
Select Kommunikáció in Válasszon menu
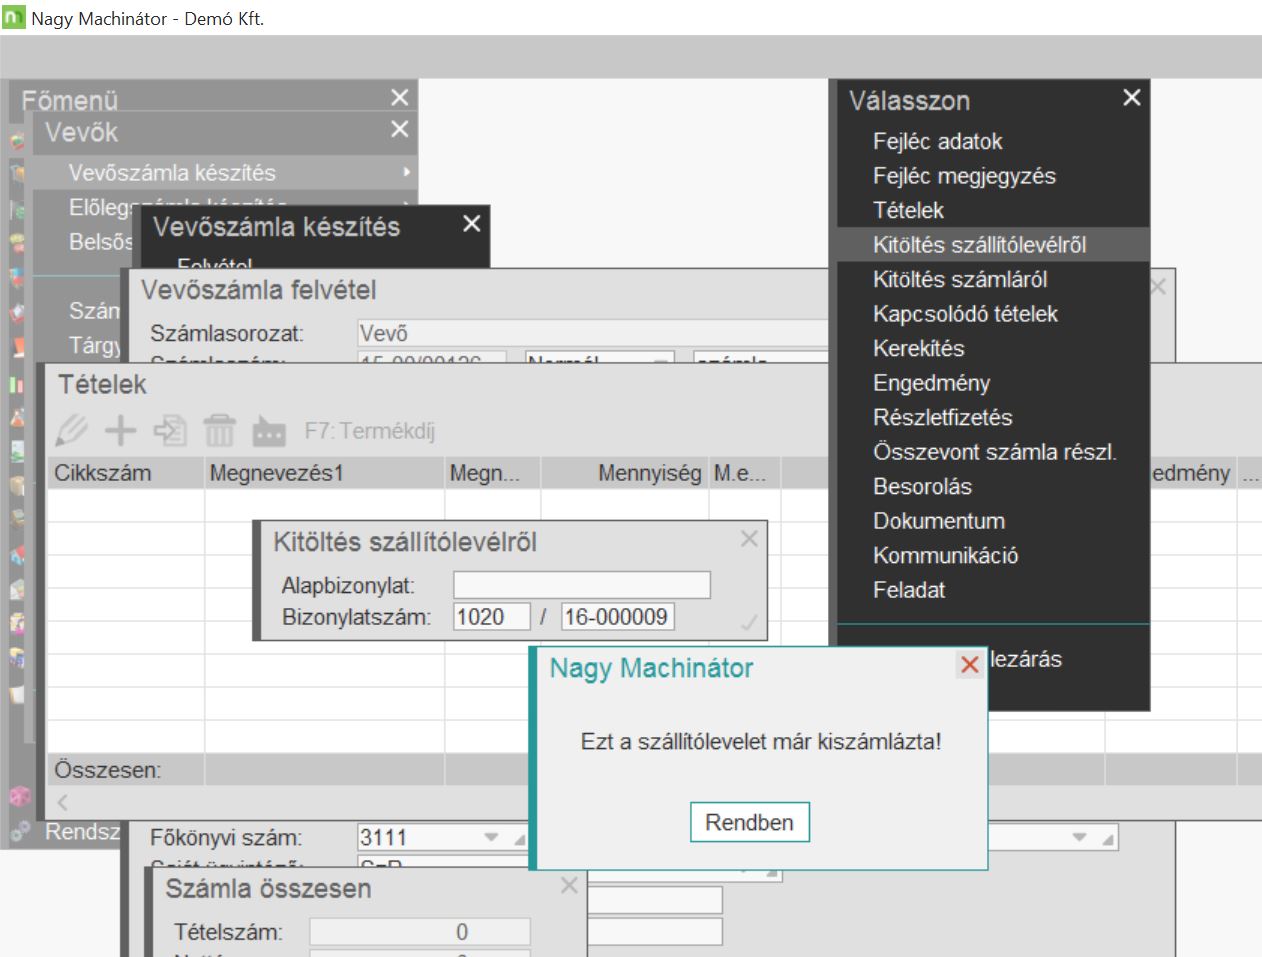pos(945,555)
